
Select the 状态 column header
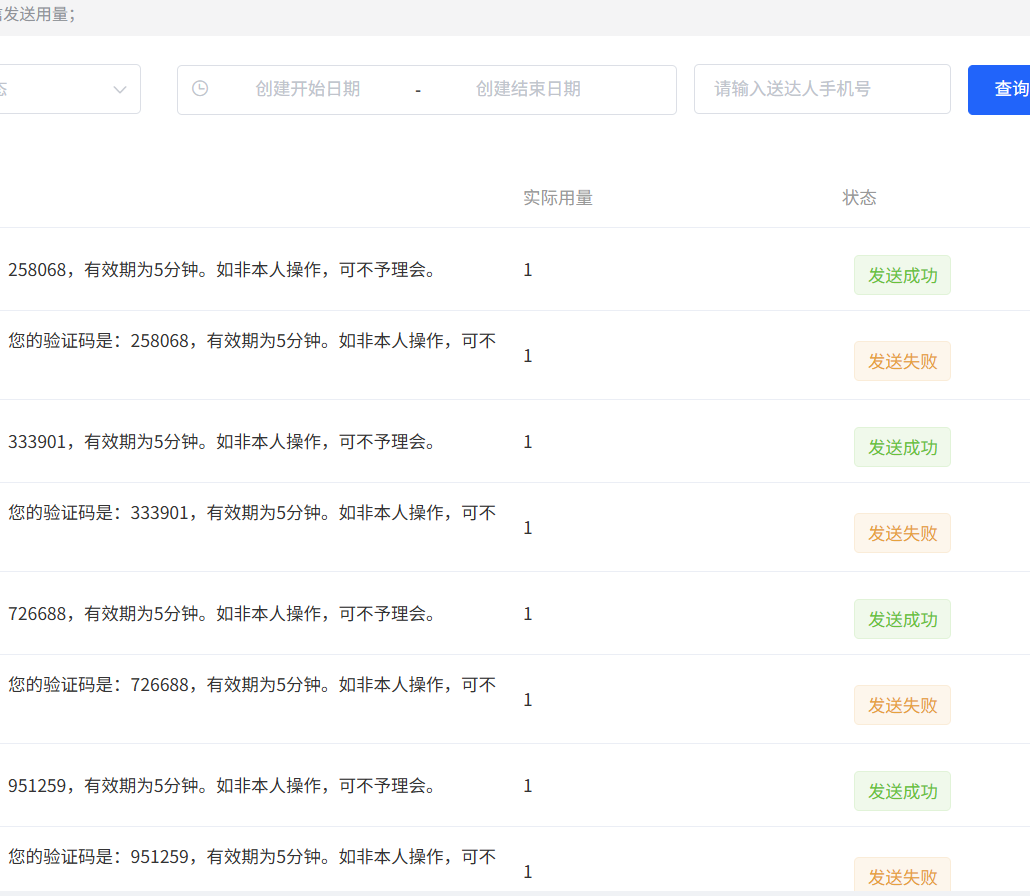[859, 198]
